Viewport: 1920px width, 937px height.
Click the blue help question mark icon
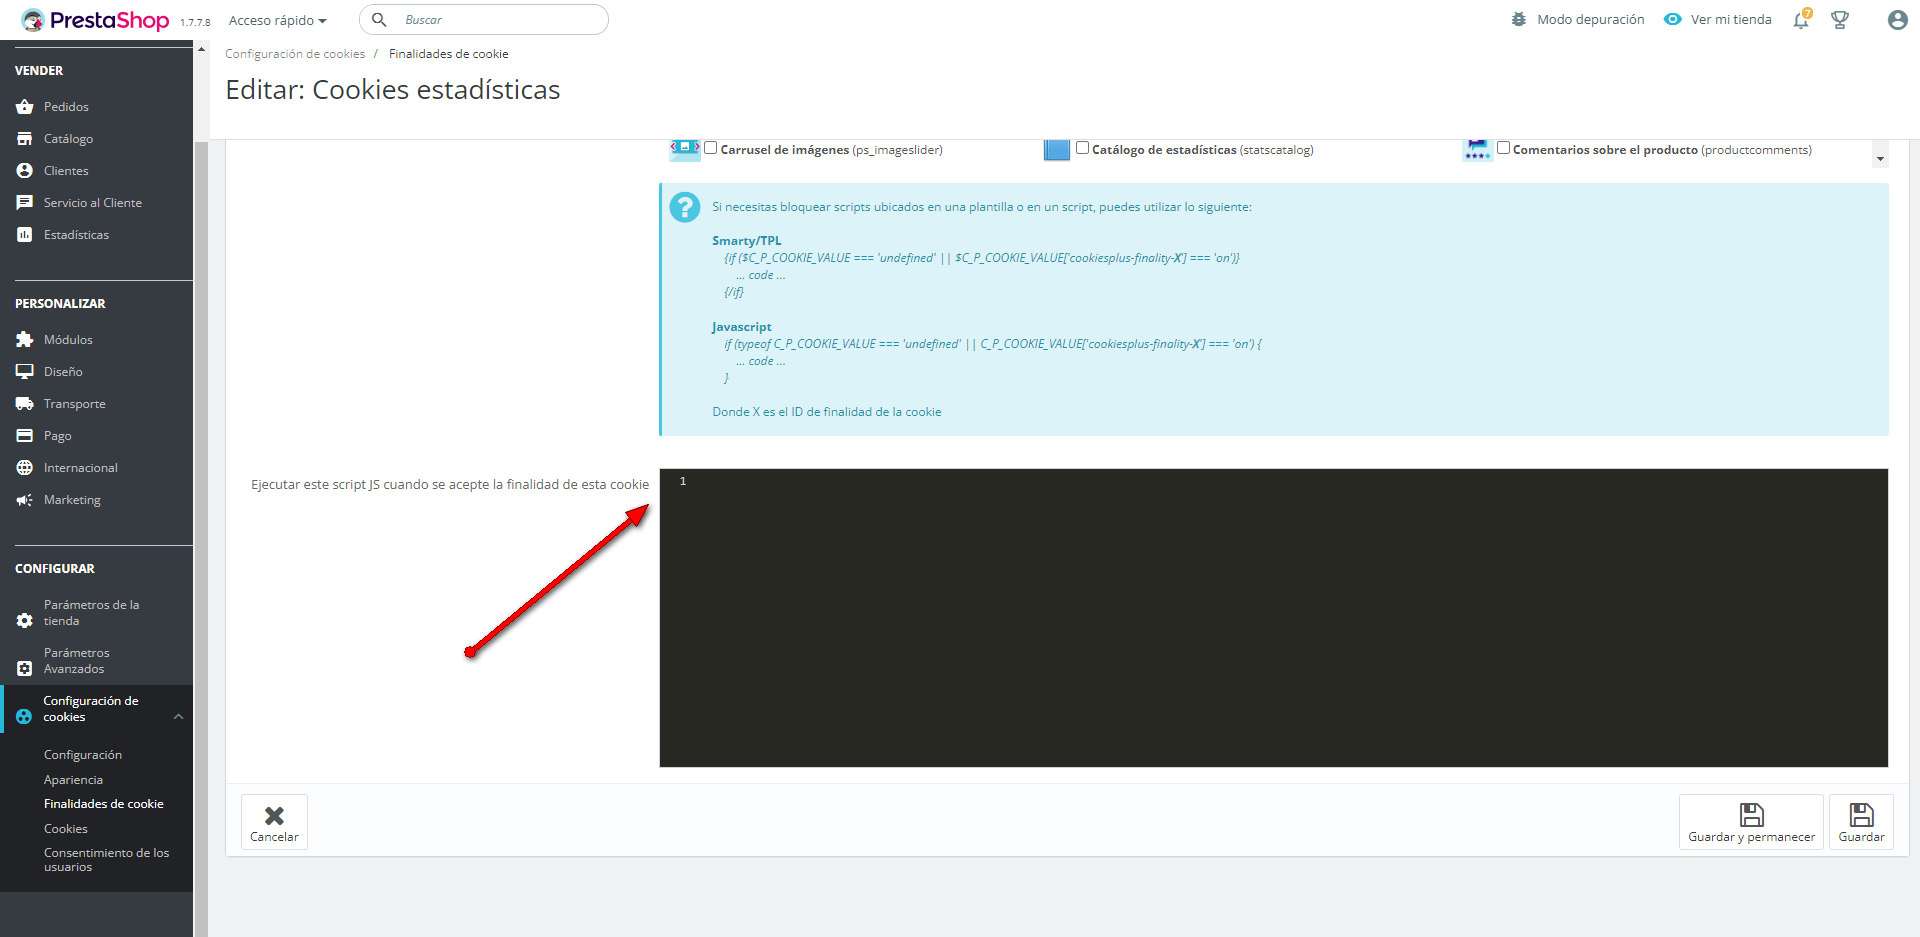coord(685,207)
